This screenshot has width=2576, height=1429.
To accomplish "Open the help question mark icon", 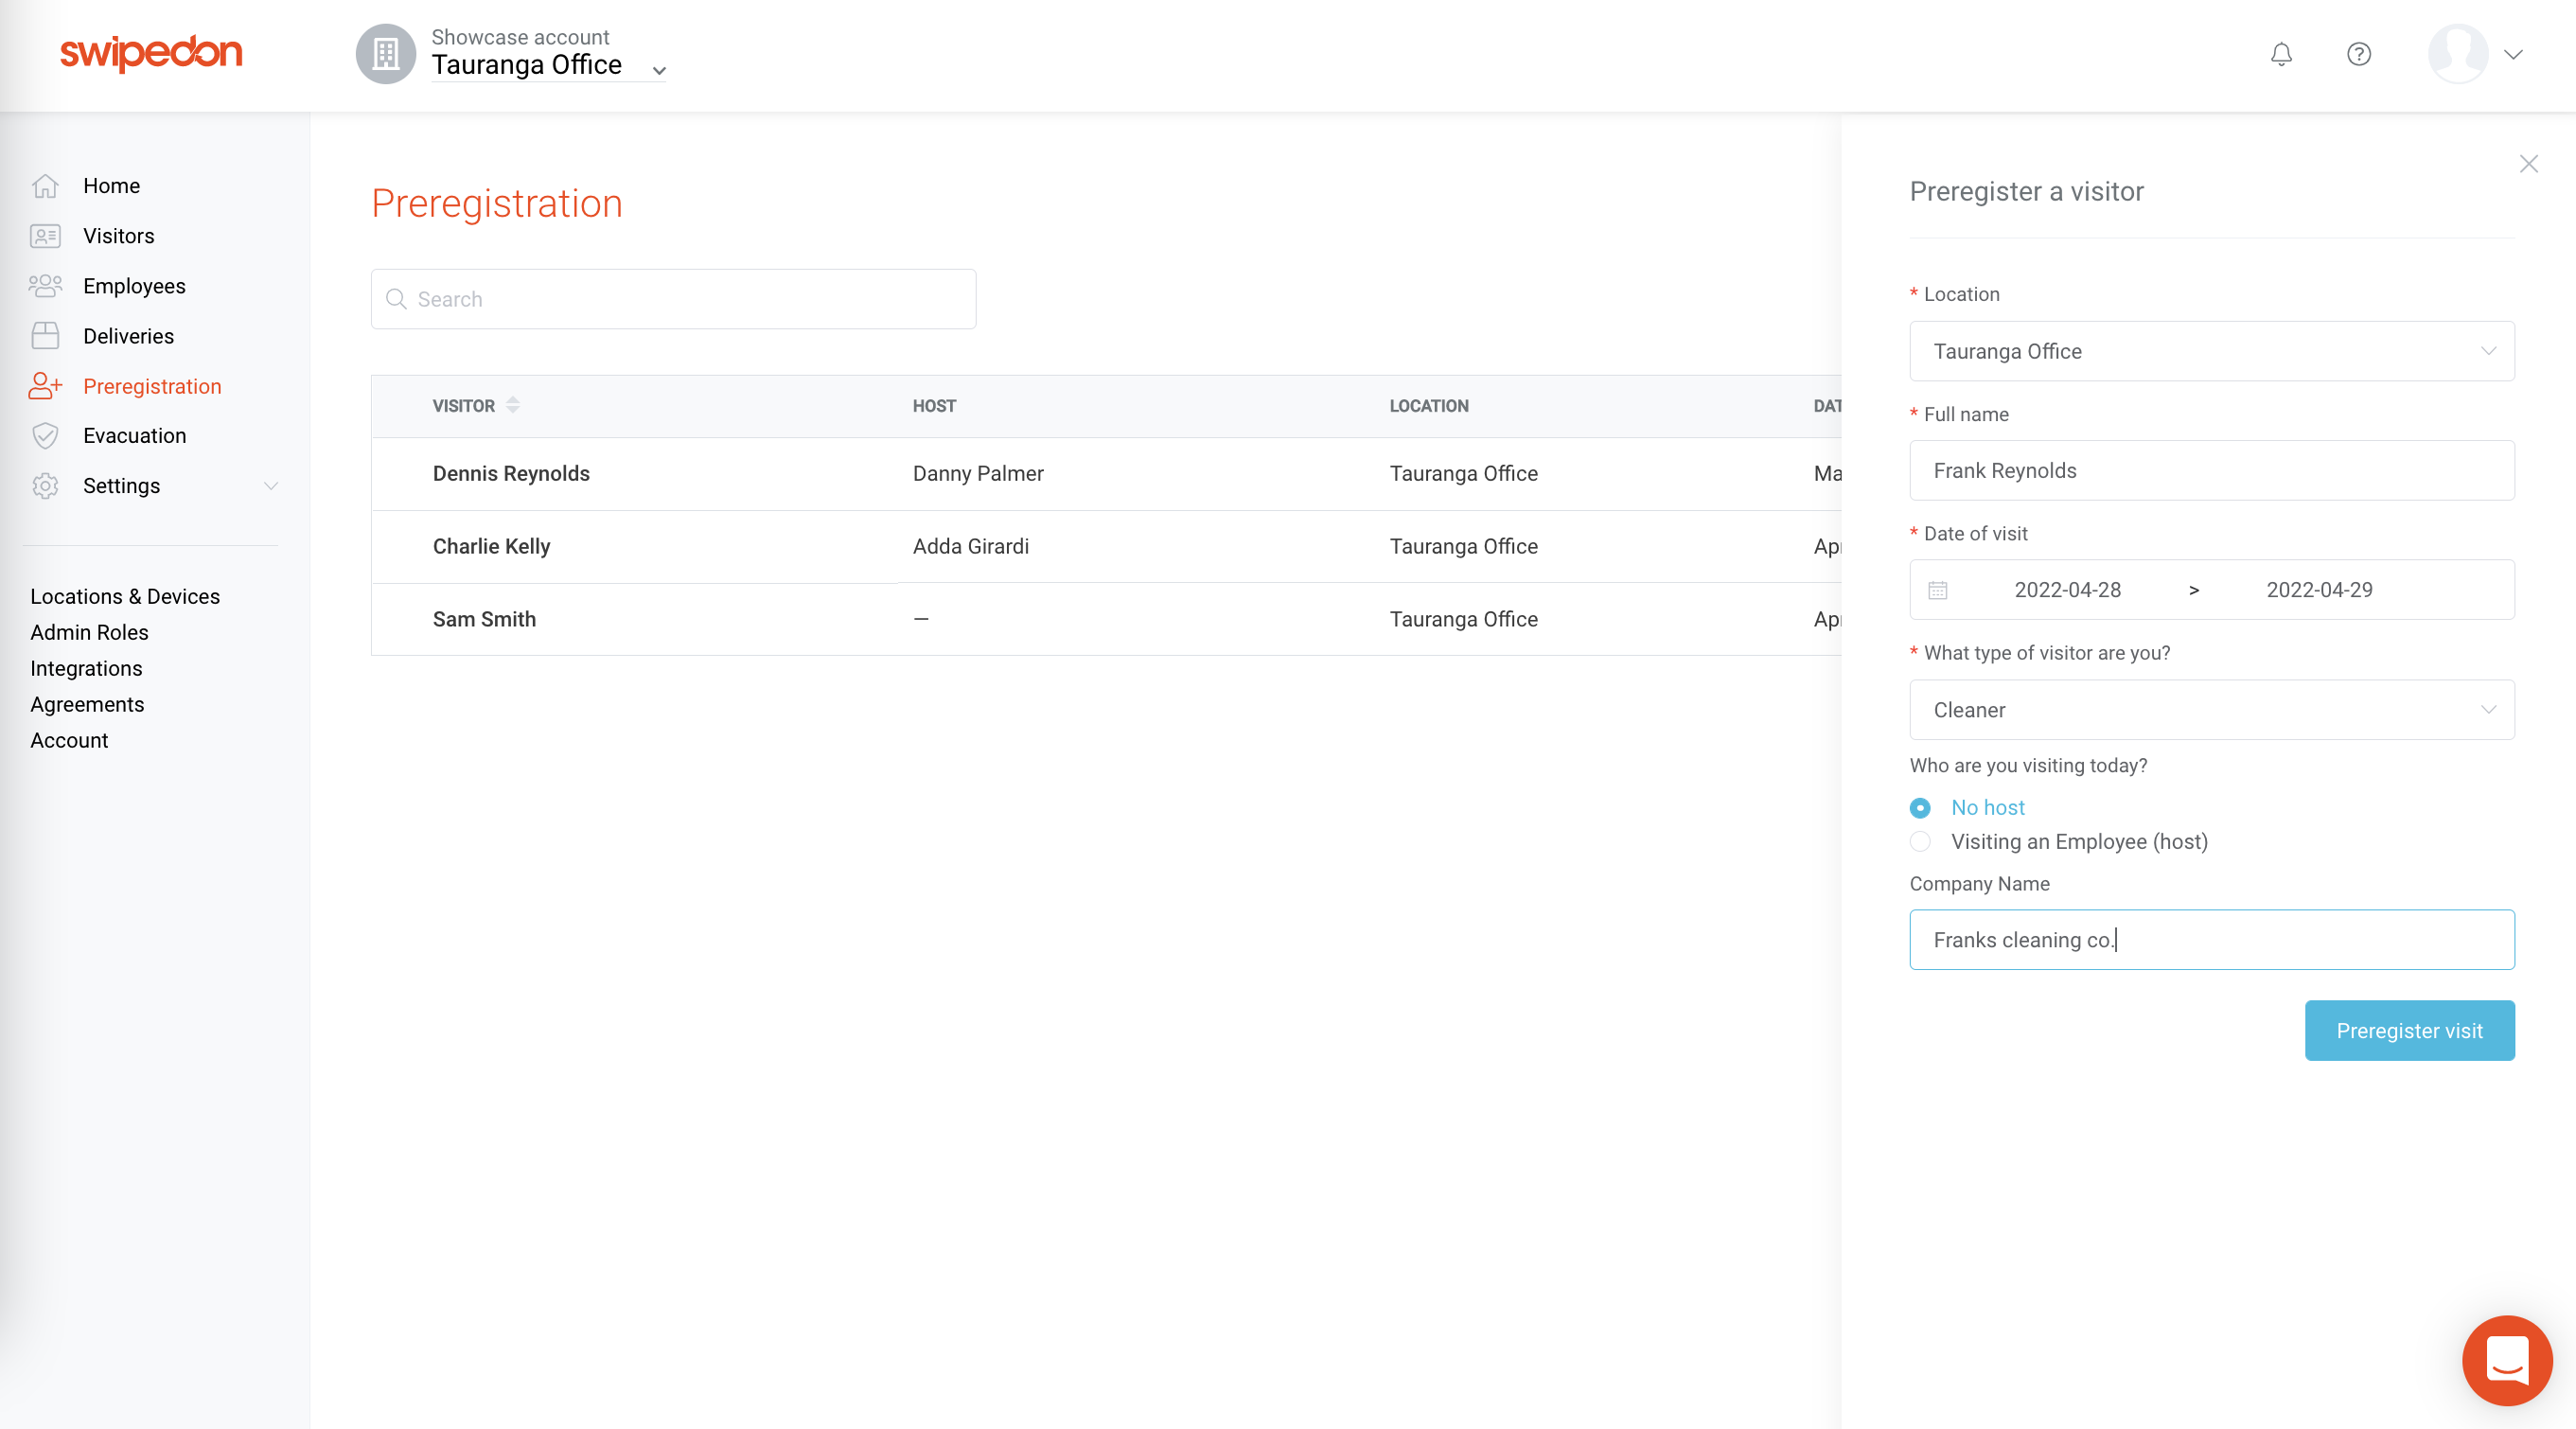I will (2359, 54).
